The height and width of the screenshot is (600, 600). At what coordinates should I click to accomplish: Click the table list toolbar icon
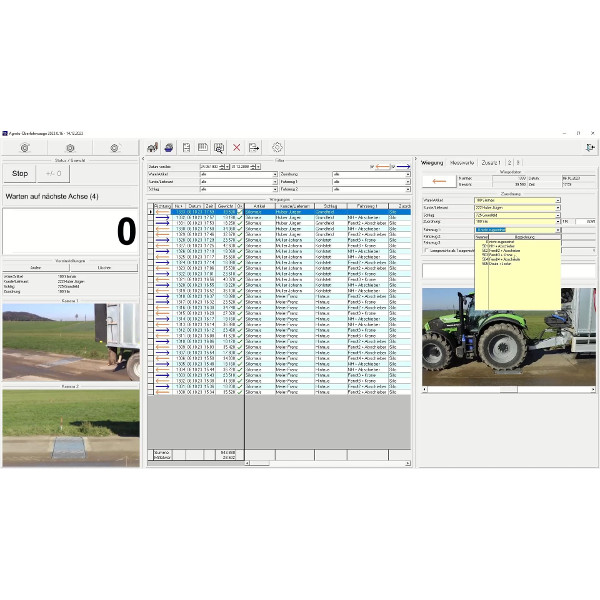[203, 147]
